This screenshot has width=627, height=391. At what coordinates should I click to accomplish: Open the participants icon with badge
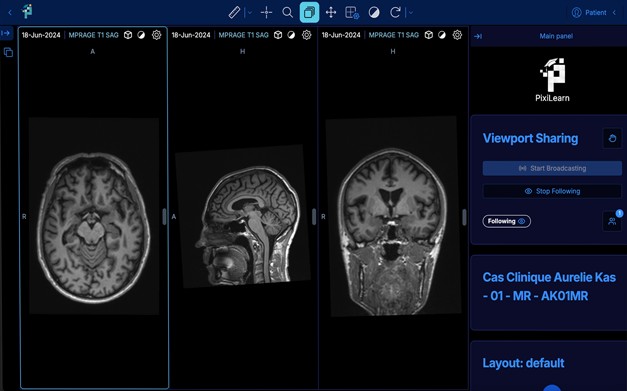[612, 221]
